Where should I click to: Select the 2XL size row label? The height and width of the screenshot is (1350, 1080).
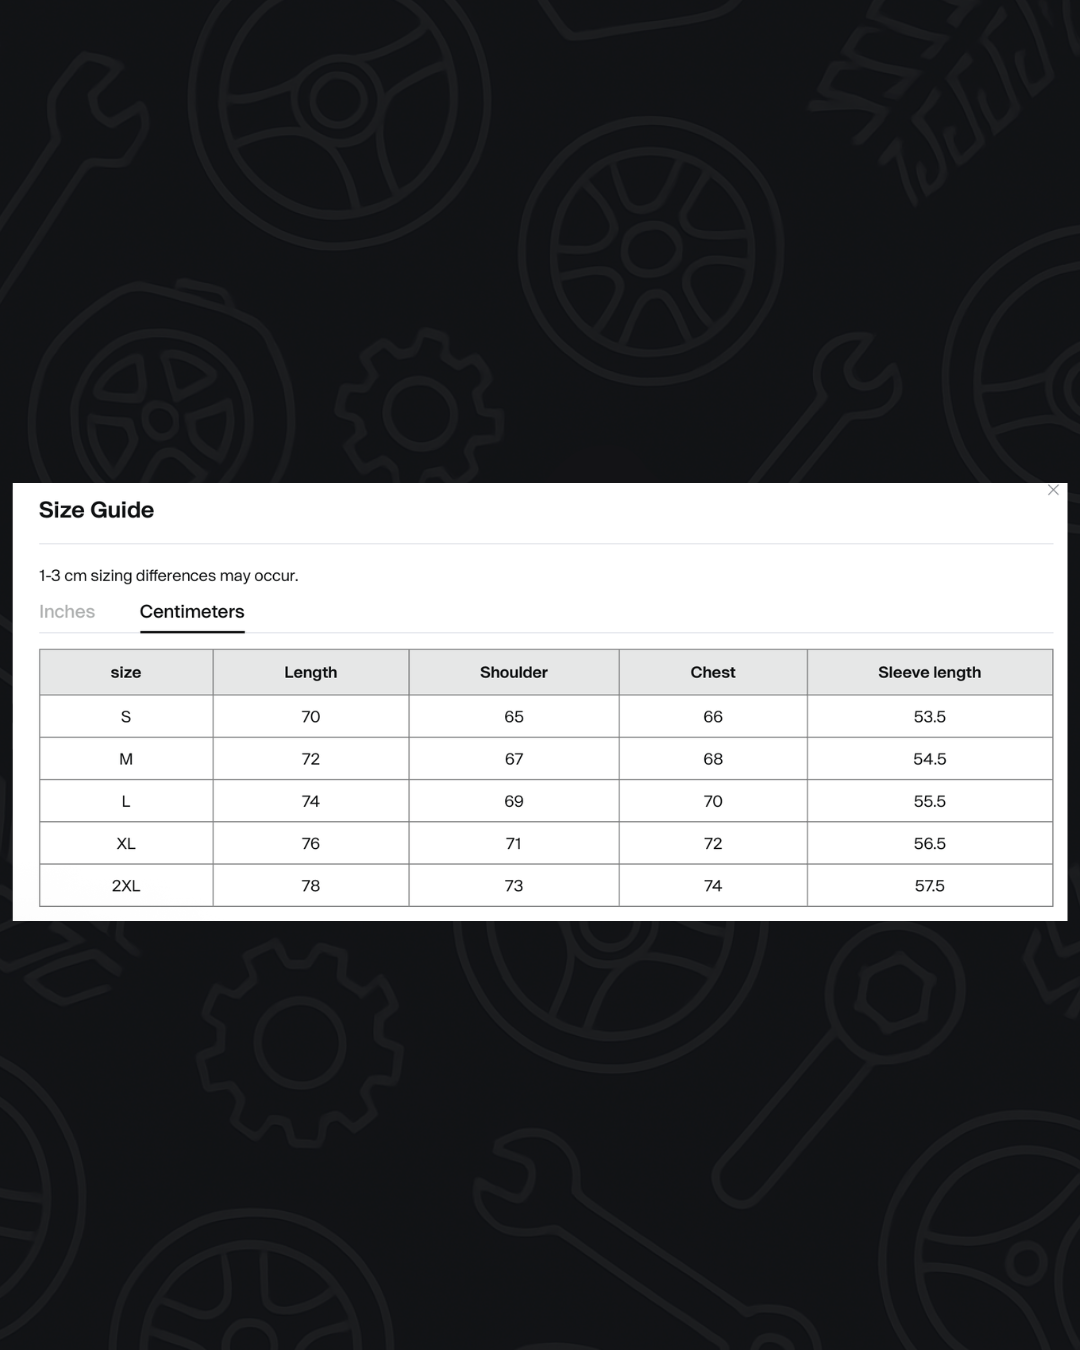(x=126, y=886)
